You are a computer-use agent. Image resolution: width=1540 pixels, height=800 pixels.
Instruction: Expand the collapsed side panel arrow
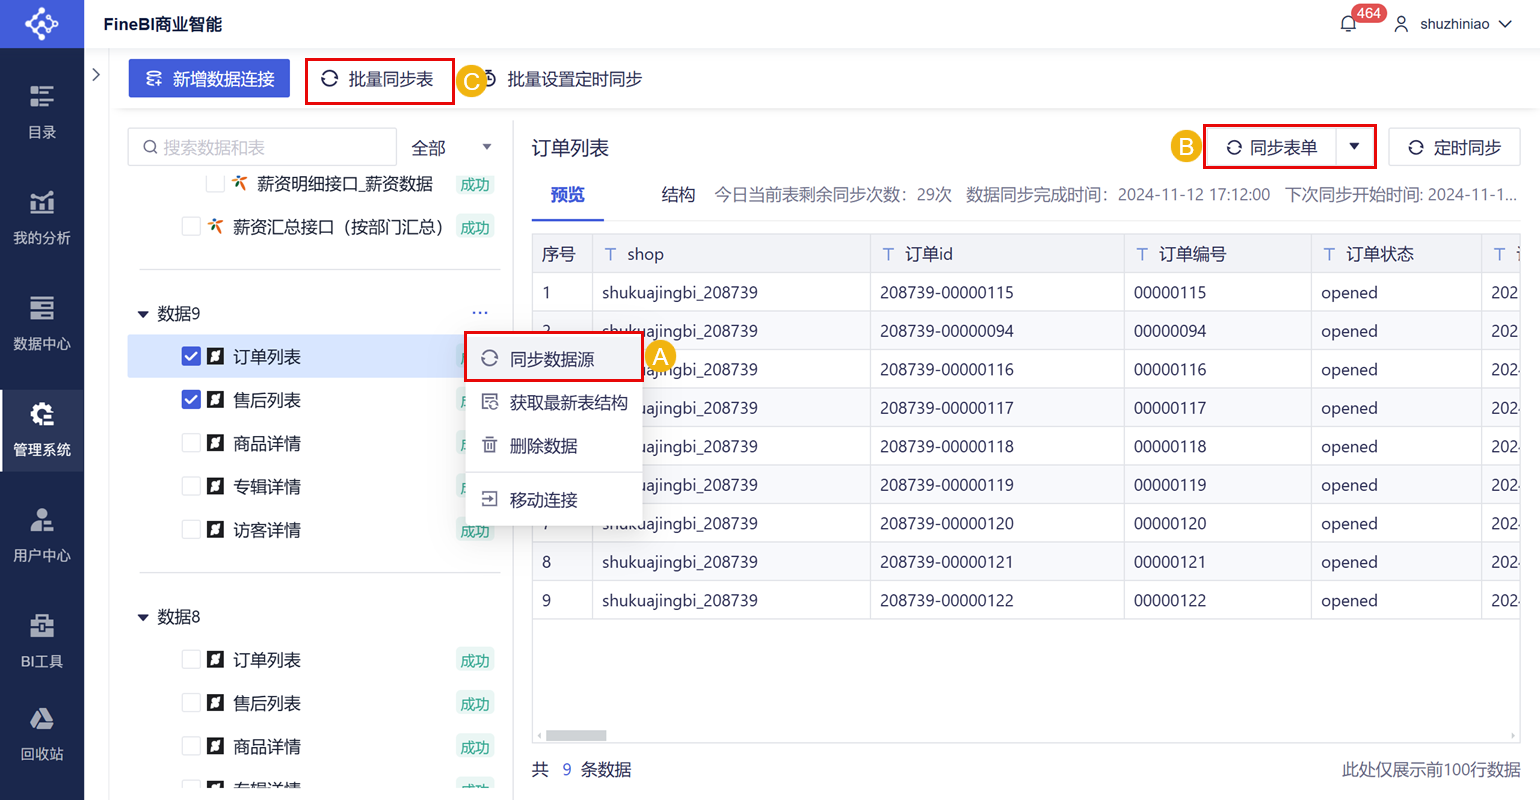pos(96,74)
